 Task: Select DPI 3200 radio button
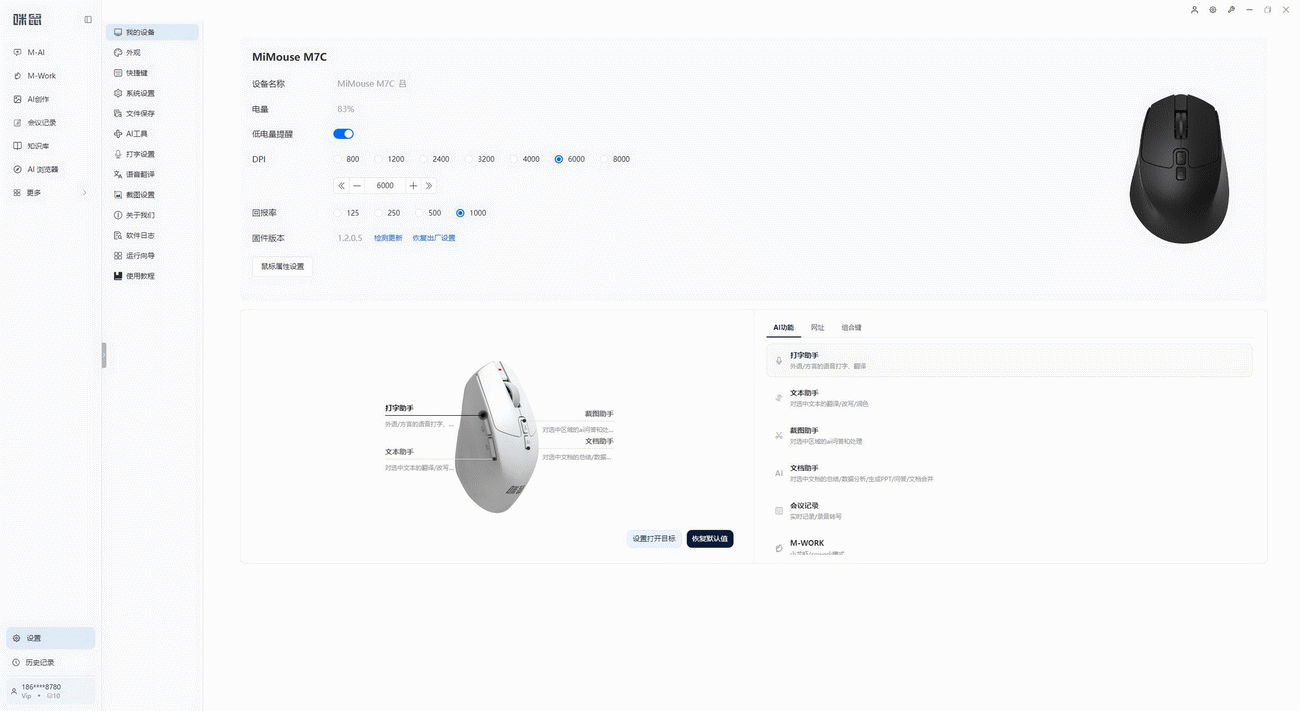coord(469,159)
